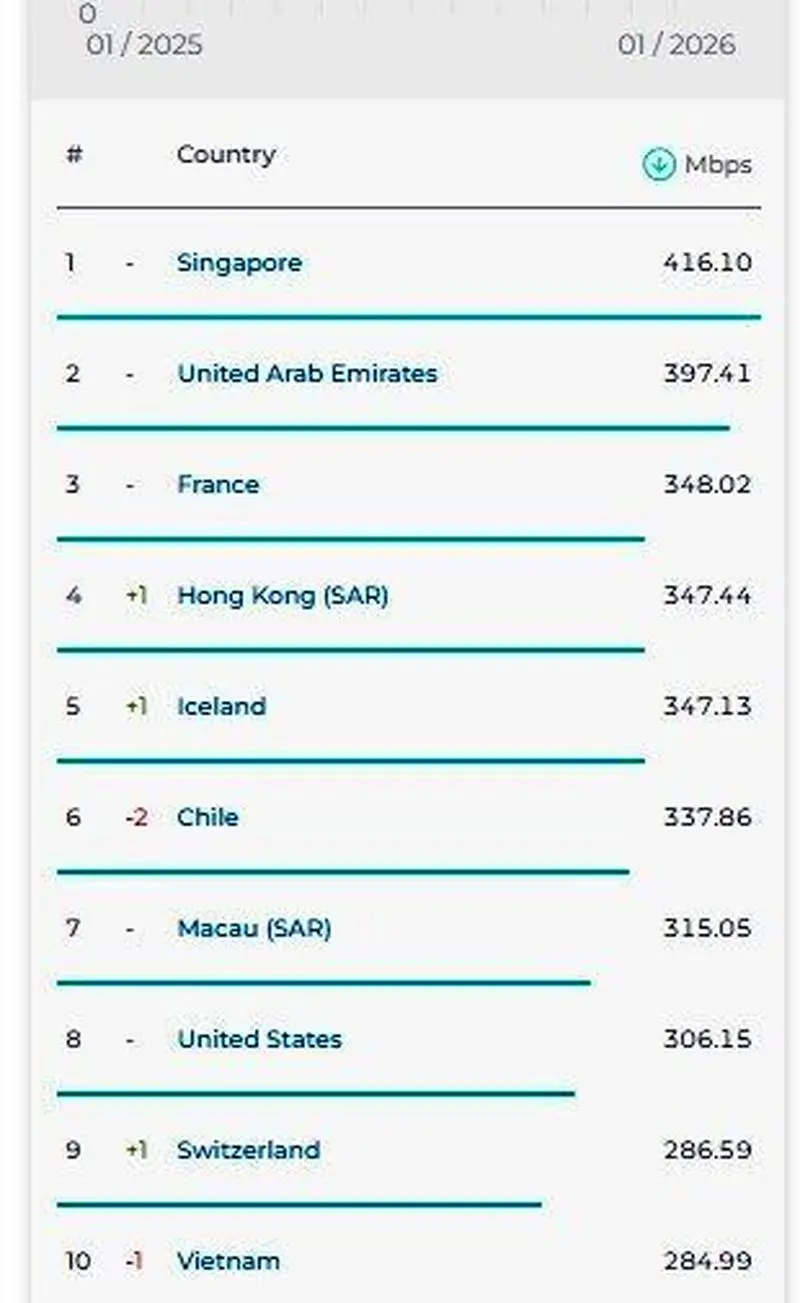Click the speed bar under Singapore
Image resolution: width=800 pixels, height=1303 pixels.
tap(408, 318)
